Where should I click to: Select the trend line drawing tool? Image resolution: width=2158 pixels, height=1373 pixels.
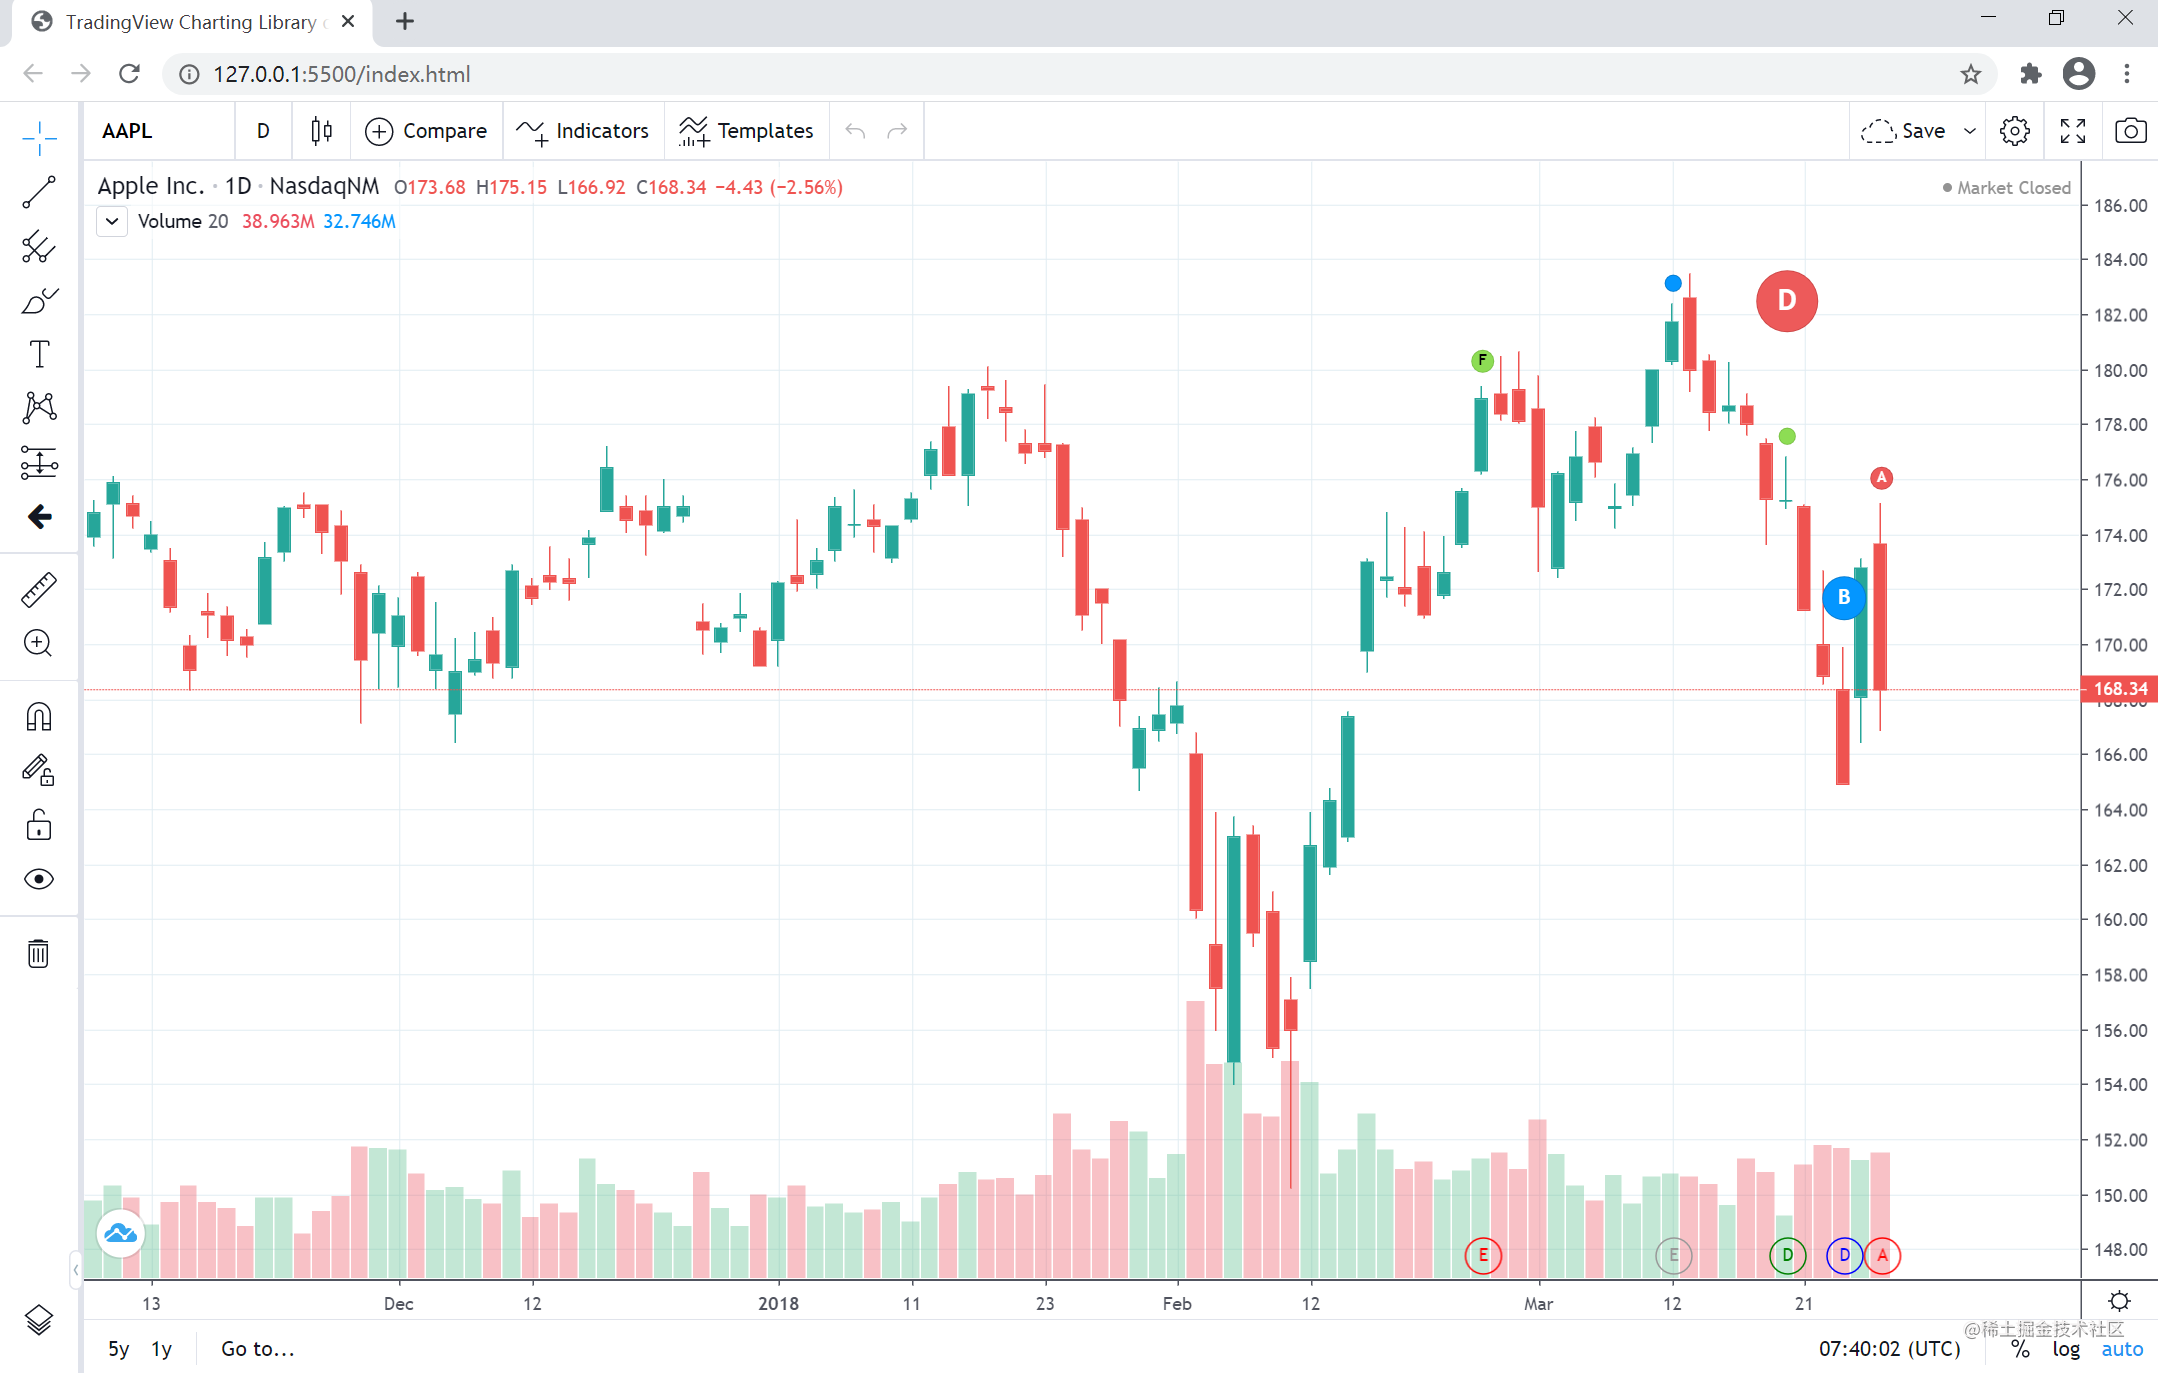point(39,191)
